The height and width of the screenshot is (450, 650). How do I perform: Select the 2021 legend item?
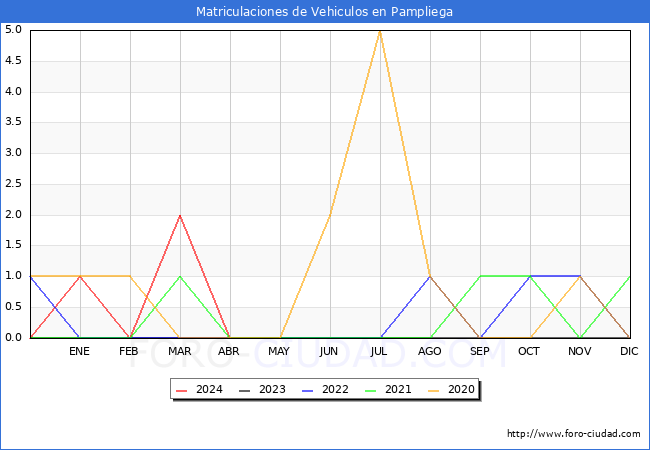(398, 390)
